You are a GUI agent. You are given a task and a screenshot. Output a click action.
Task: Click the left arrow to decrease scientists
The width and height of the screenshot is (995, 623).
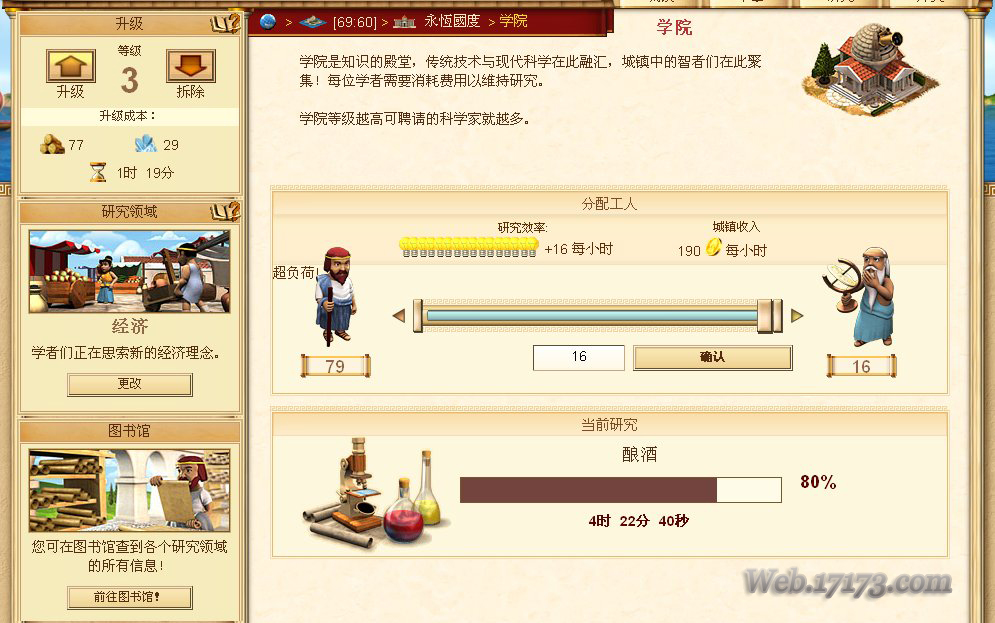[399, 315]
